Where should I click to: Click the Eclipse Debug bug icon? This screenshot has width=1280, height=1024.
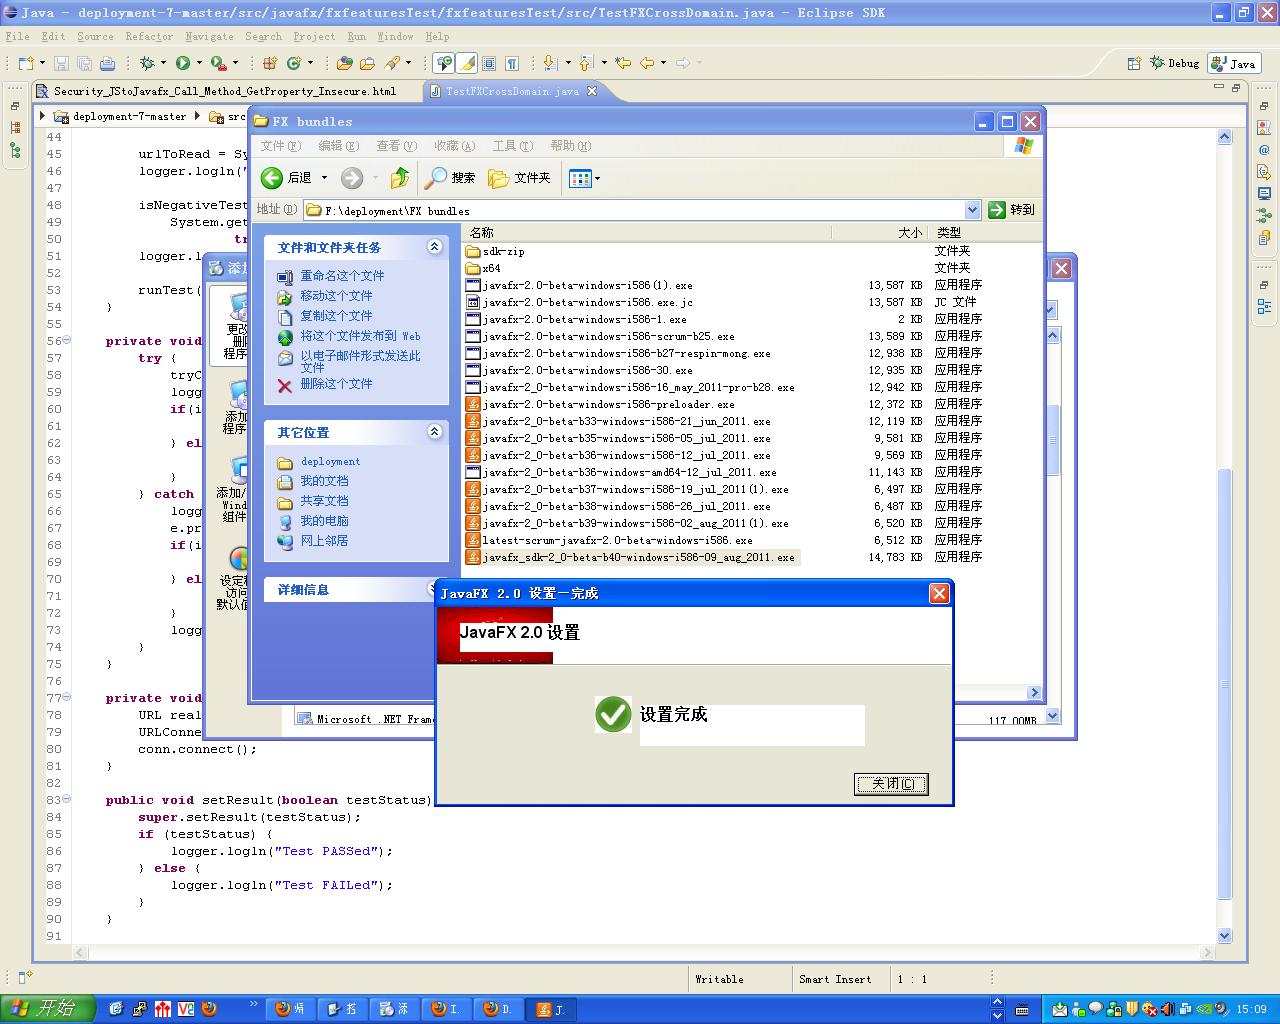[147, 63]
